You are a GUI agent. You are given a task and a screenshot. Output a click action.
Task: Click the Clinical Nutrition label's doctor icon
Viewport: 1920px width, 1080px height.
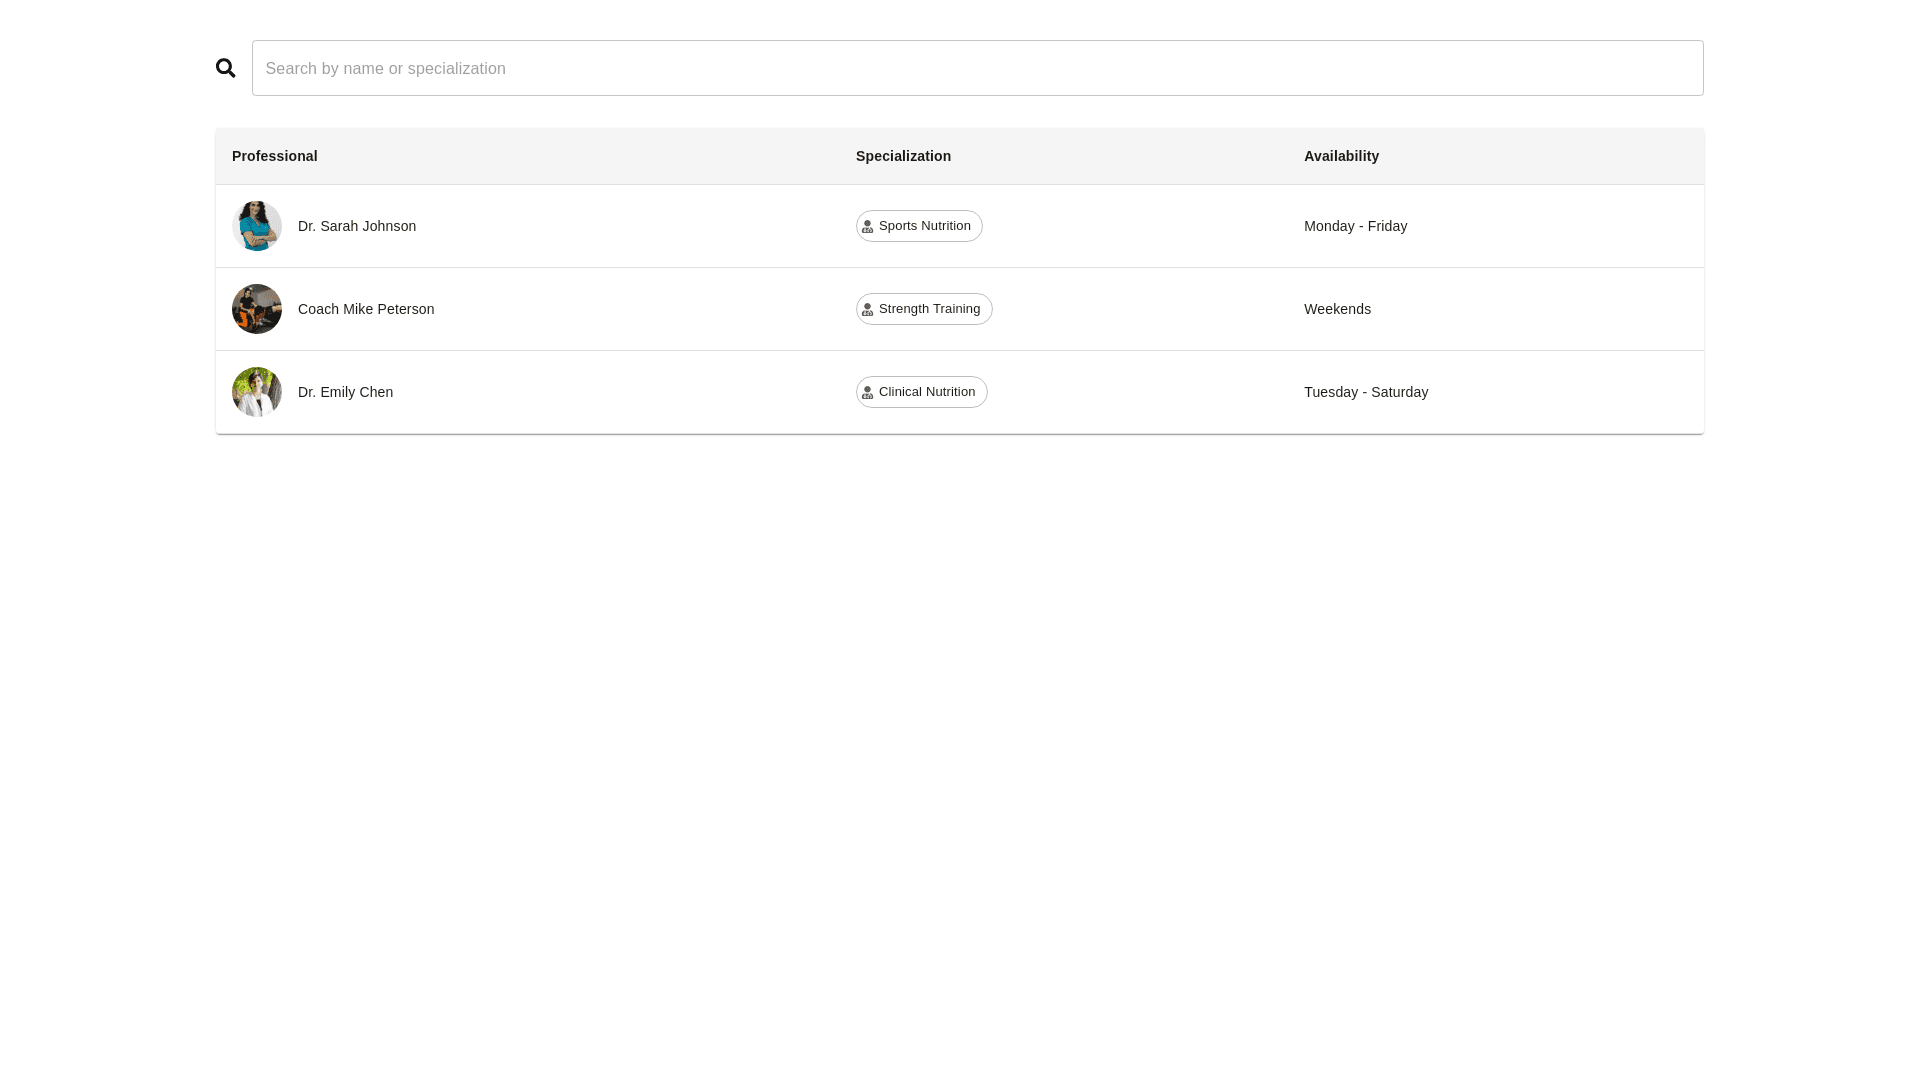point(868,393)
